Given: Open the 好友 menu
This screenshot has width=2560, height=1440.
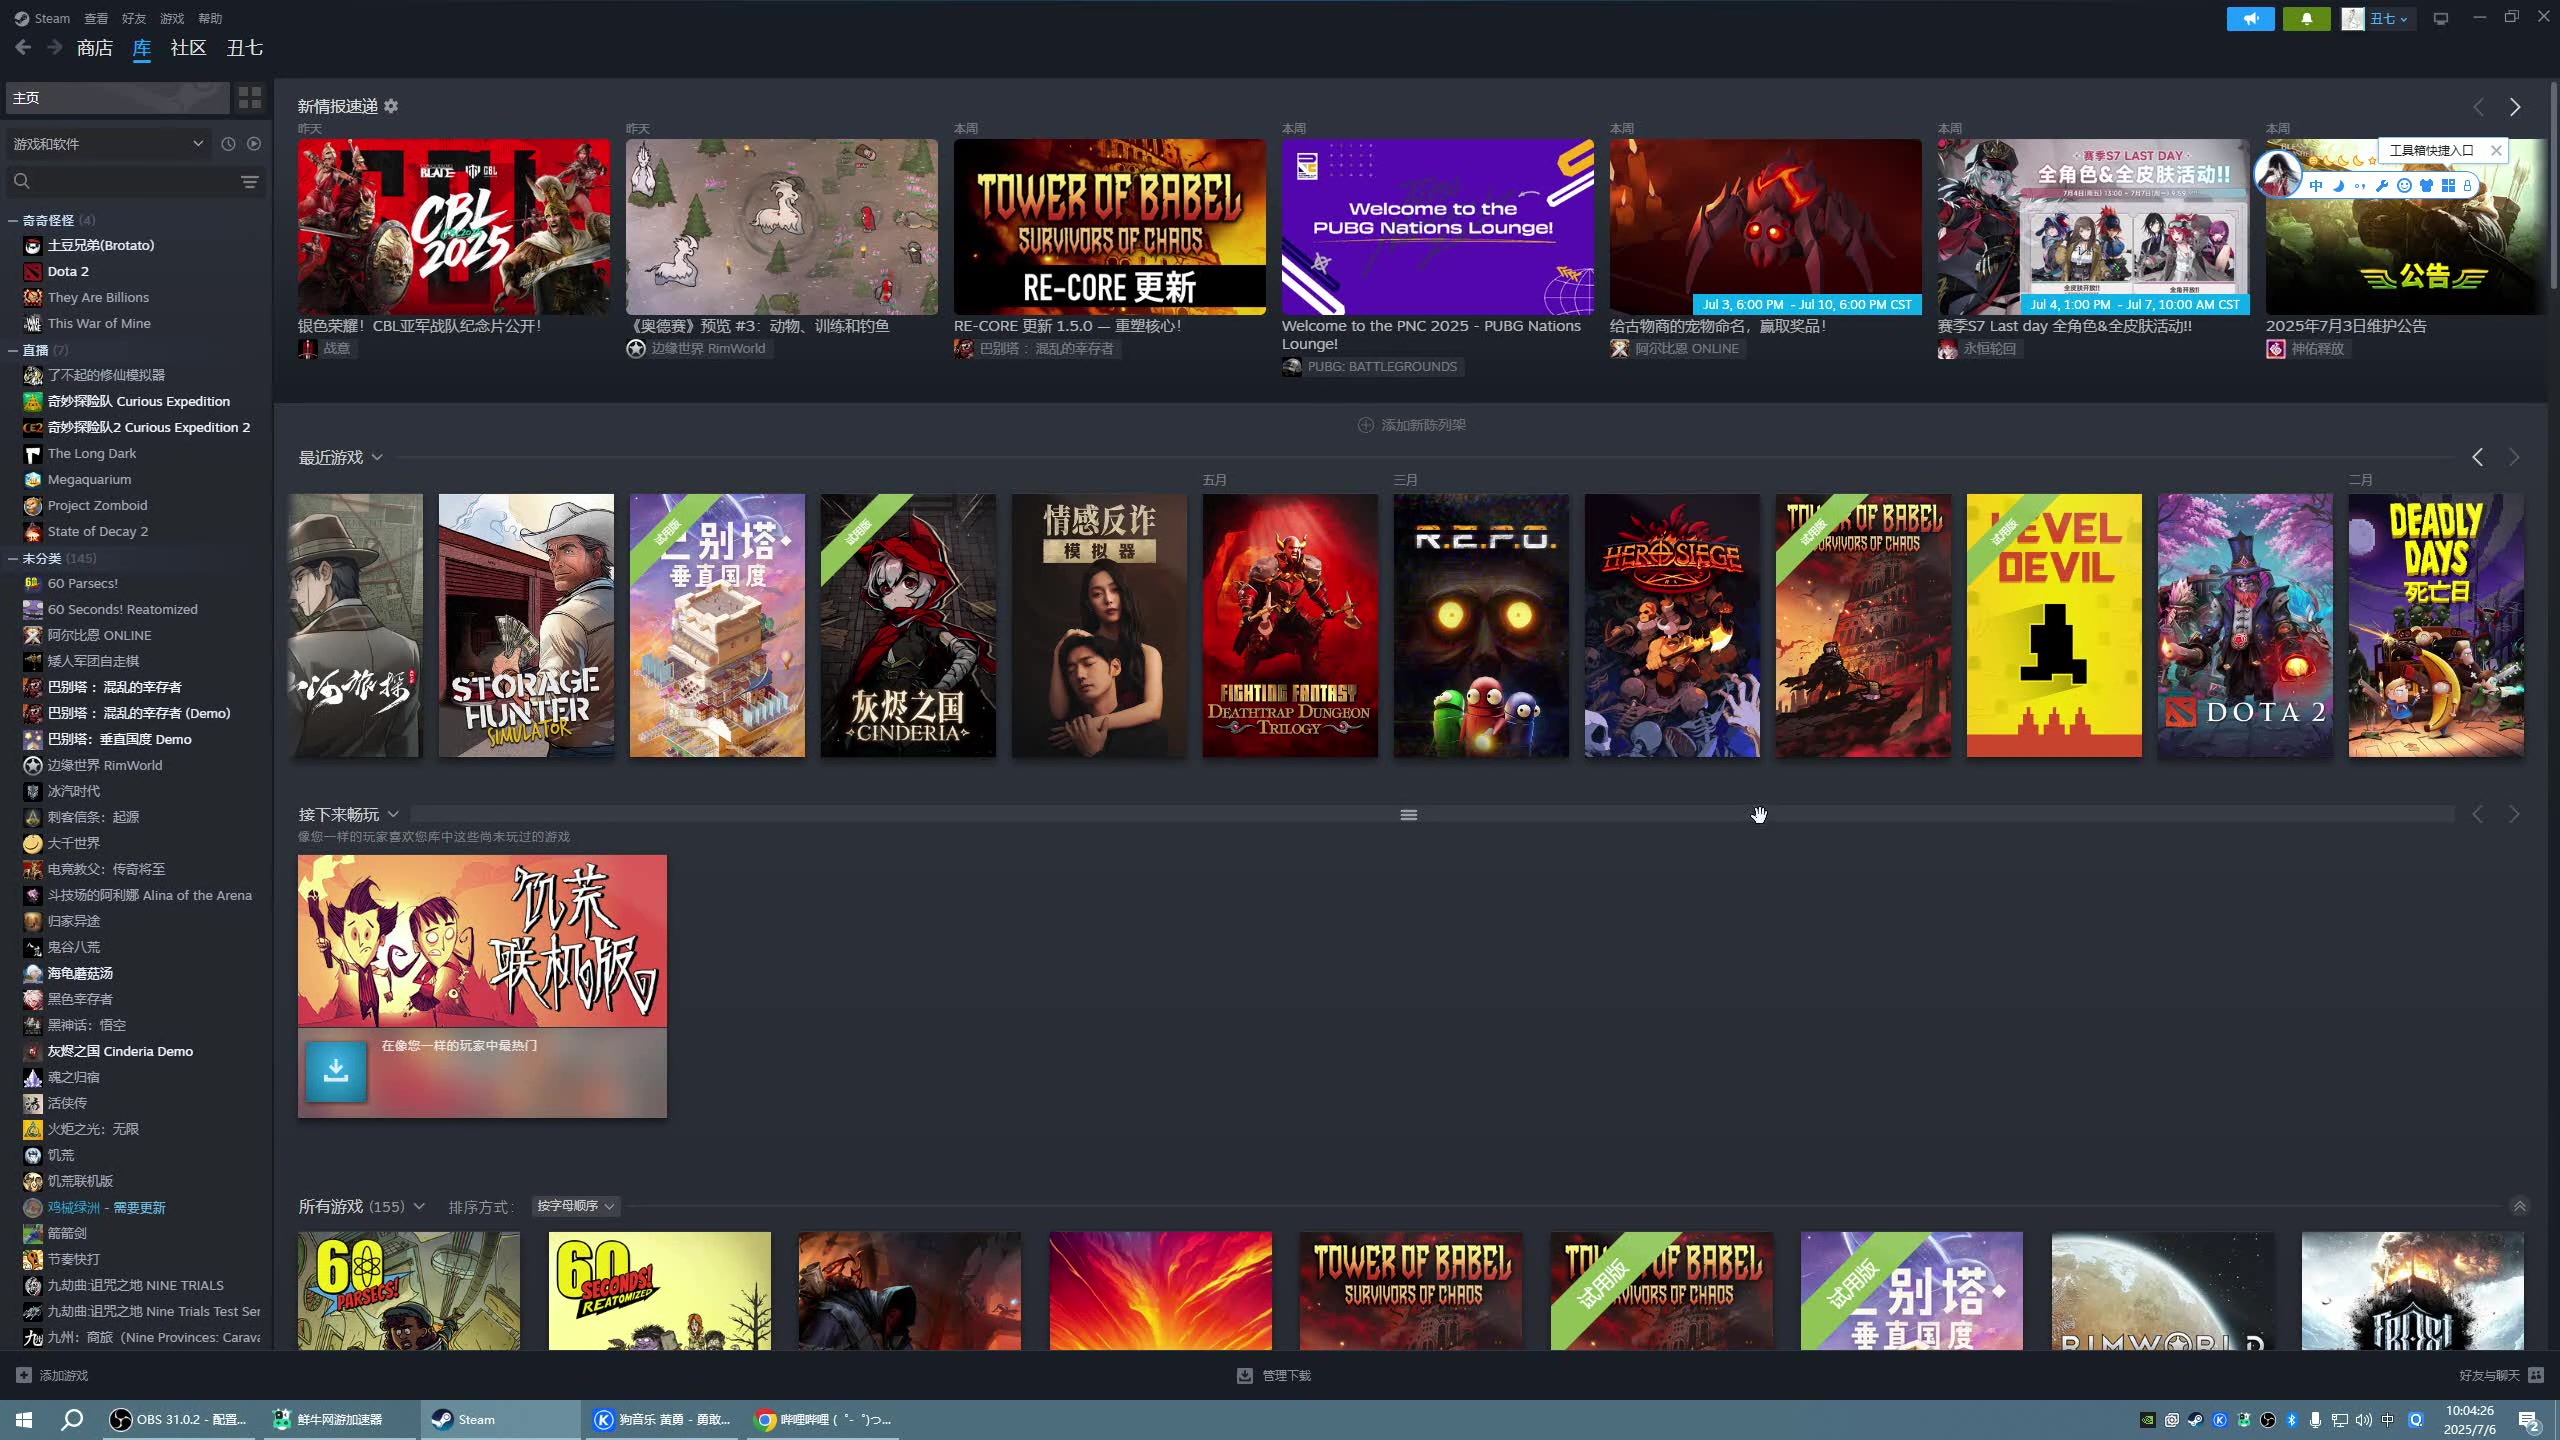Looking at the screenshot, I should (134, 18).
